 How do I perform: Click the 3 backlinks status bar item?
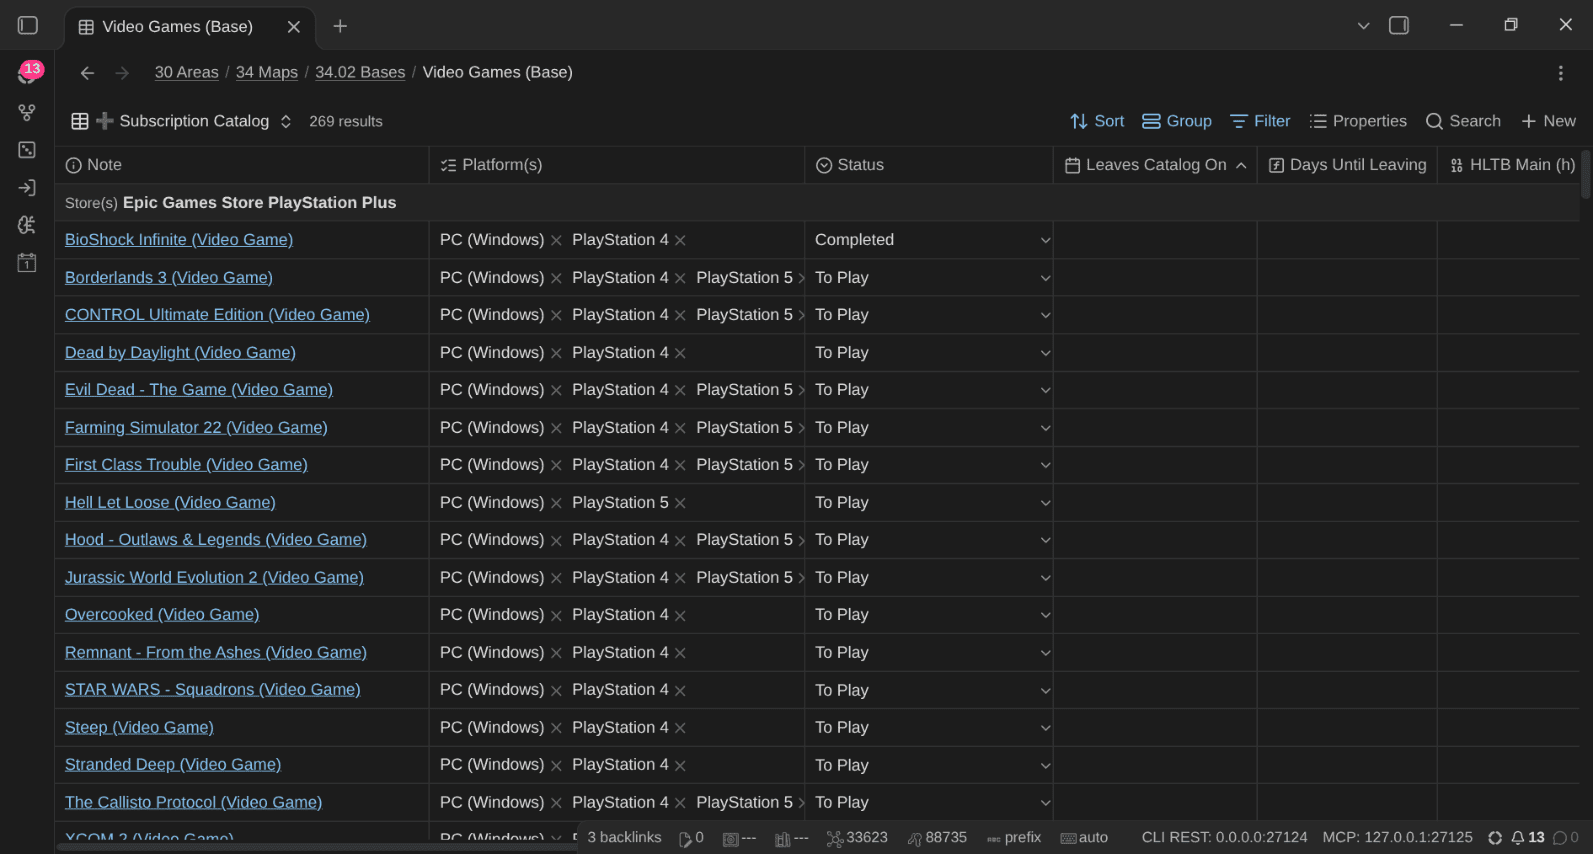pos(624,838)
